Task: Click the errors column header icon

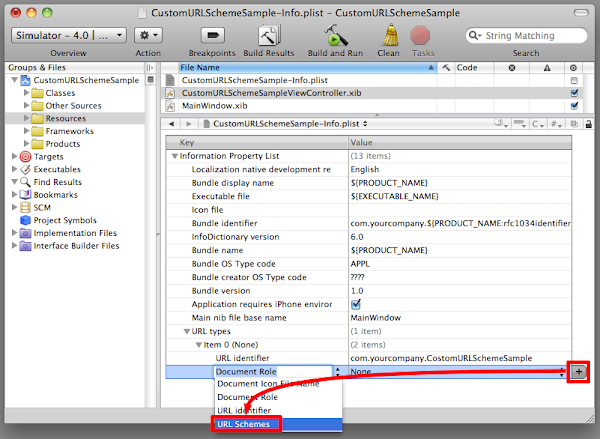Action: coord(512,68)
